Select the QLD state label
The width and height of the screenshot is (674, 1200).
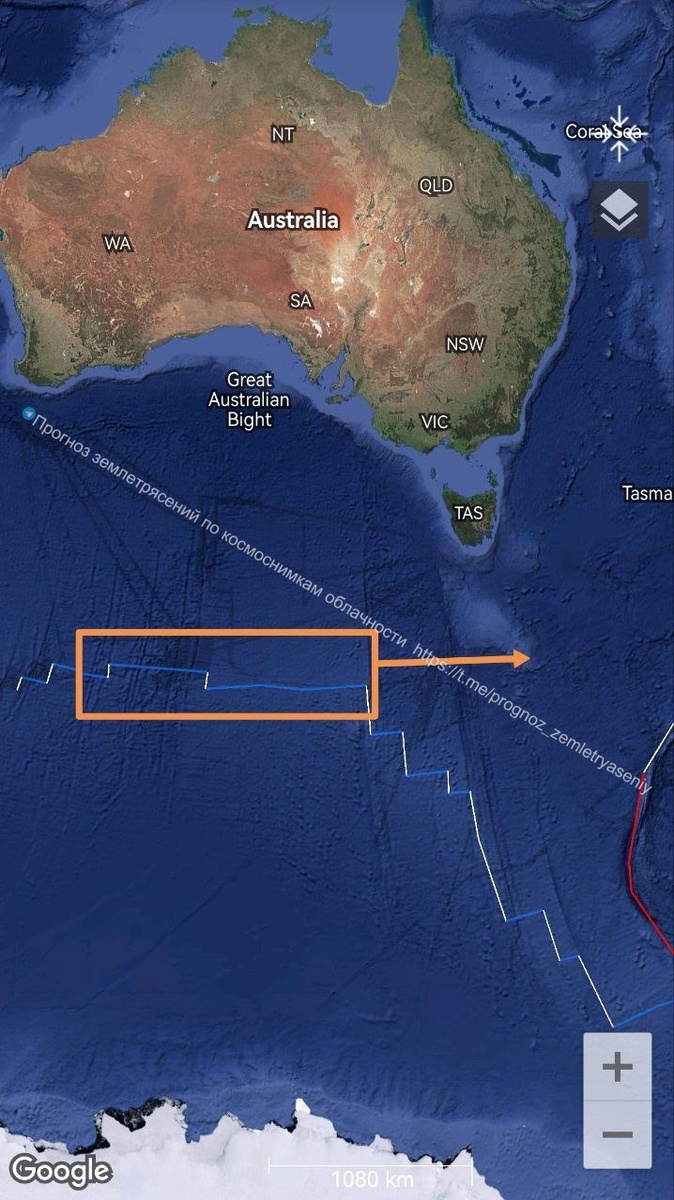pyautogui.click(x=436, y=186)
